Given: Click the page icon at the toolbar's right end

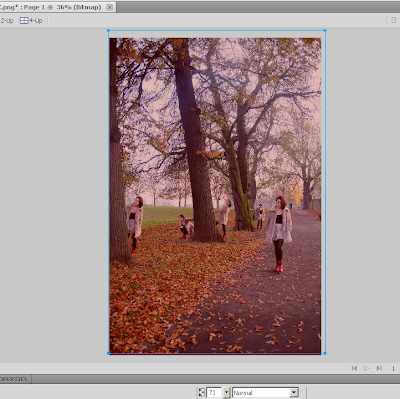Looking at the screenshot, I should [393, 20].
